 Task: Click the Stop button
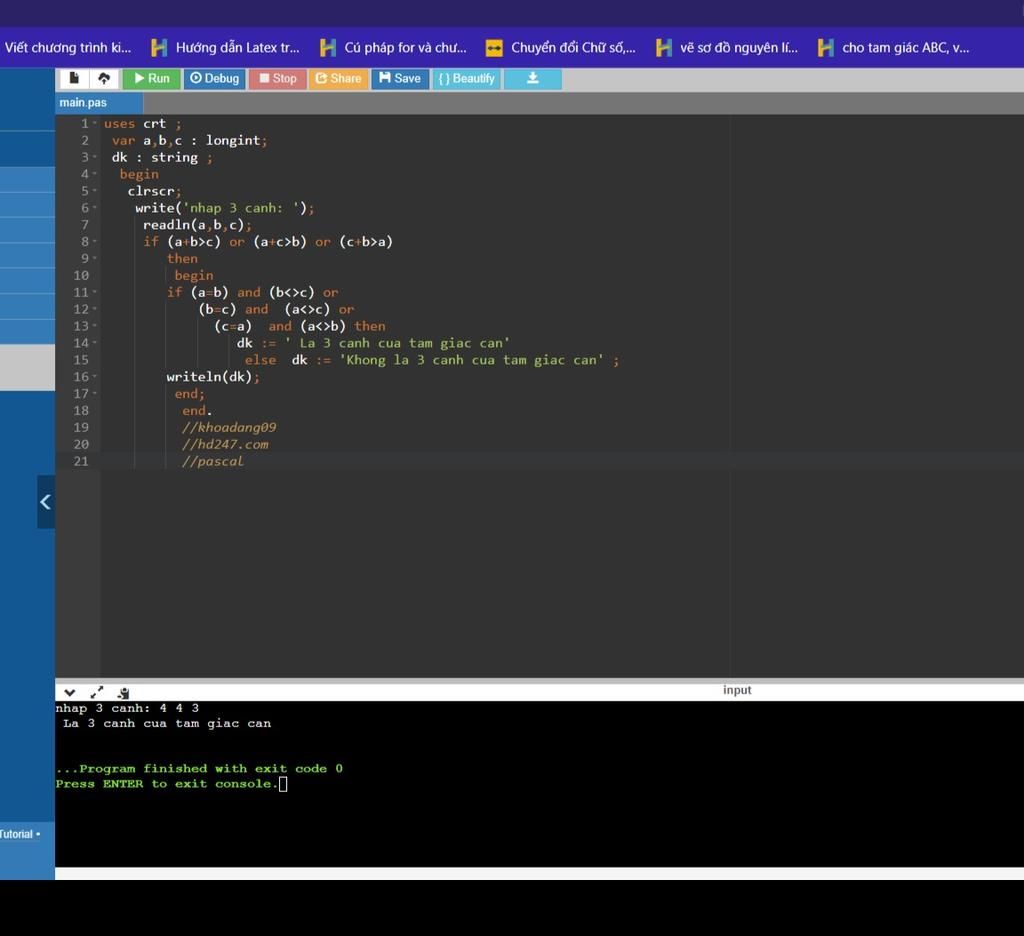(278, 78)
